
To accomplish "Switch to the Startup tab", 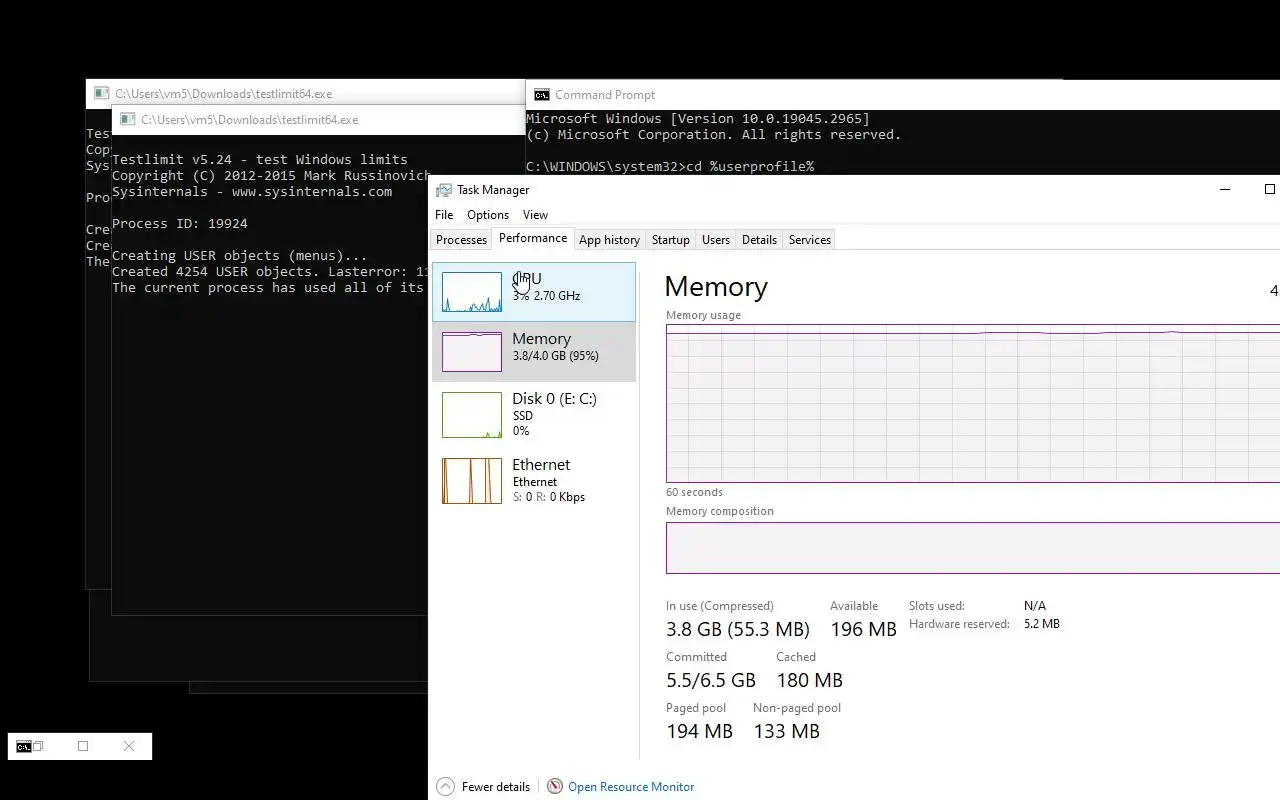I will (x=671, y=240).
